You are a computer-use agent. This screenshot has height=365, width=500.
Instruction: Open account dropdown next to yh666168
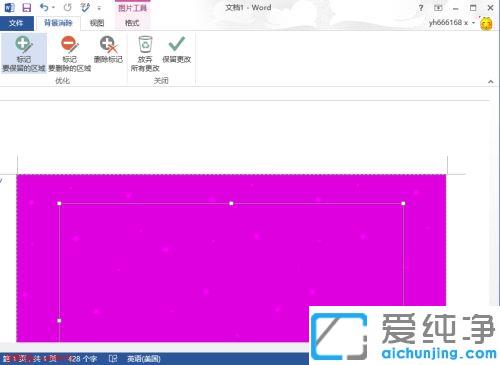pyautogui.click(x=473, y=23)
